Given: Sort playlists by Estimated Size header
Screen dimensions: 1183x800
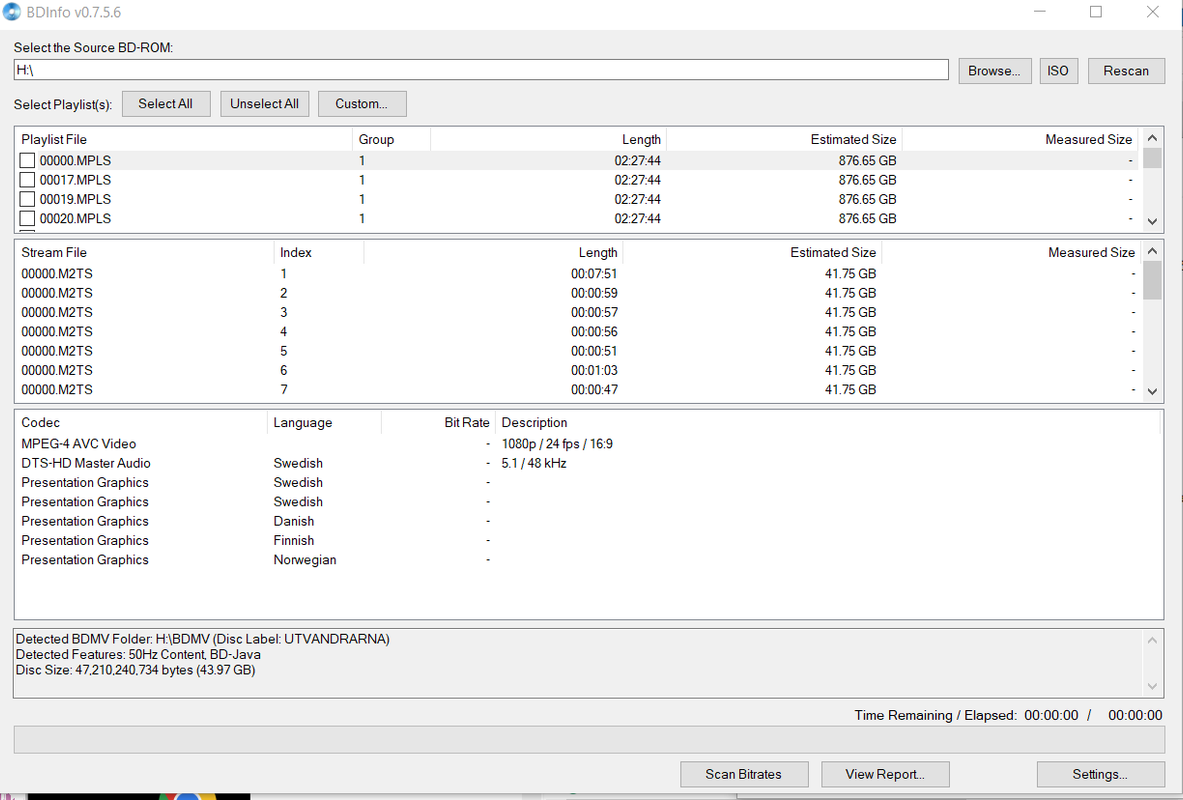Looking at the screenshot, I should click(785, 140).
